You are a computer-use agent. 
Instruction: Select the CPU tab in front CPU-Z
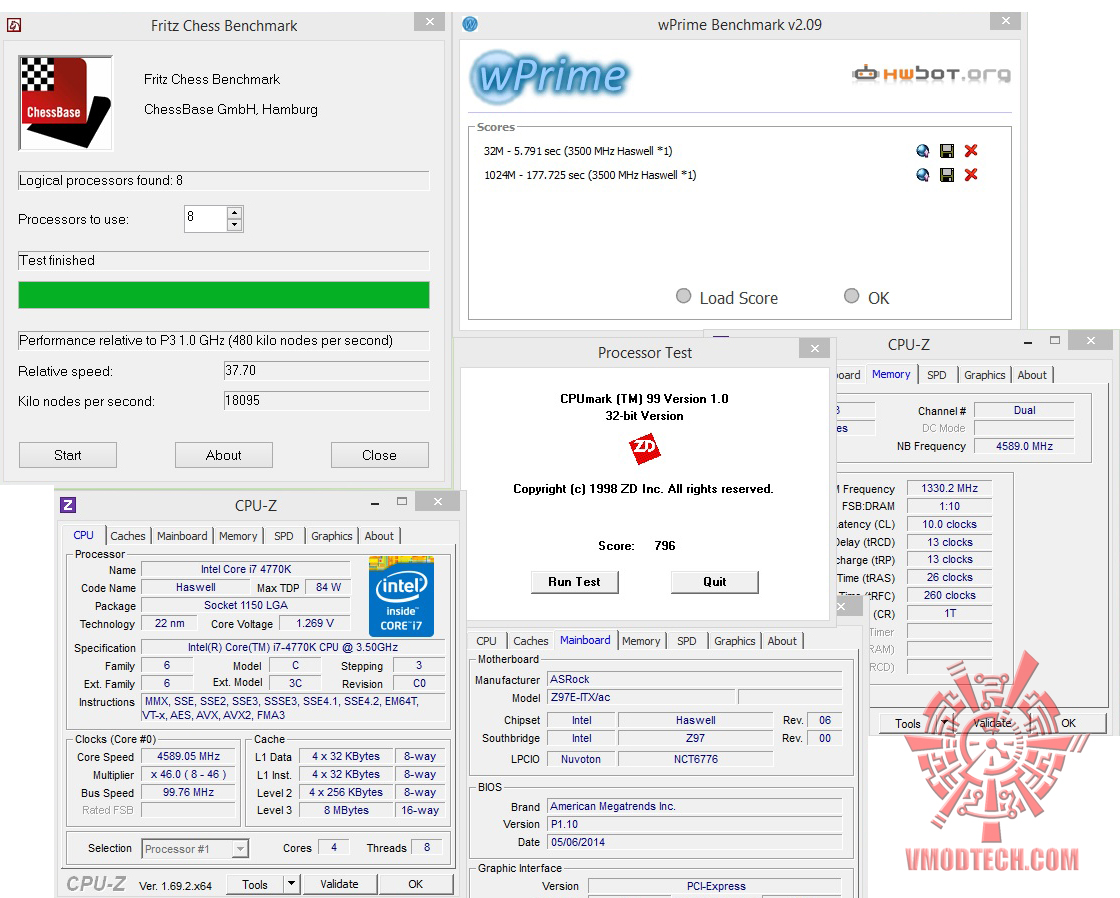click(84, 535)
